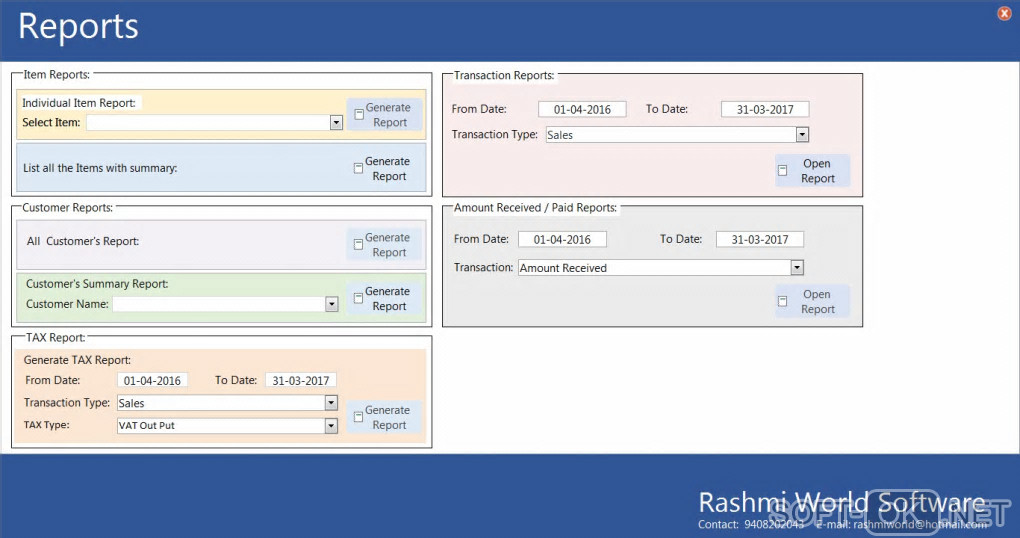The width and height of the screenshot is (1020, 538).
Task: Click the 'Transaction Reports:' group title
Action: (x=504, y=75)
